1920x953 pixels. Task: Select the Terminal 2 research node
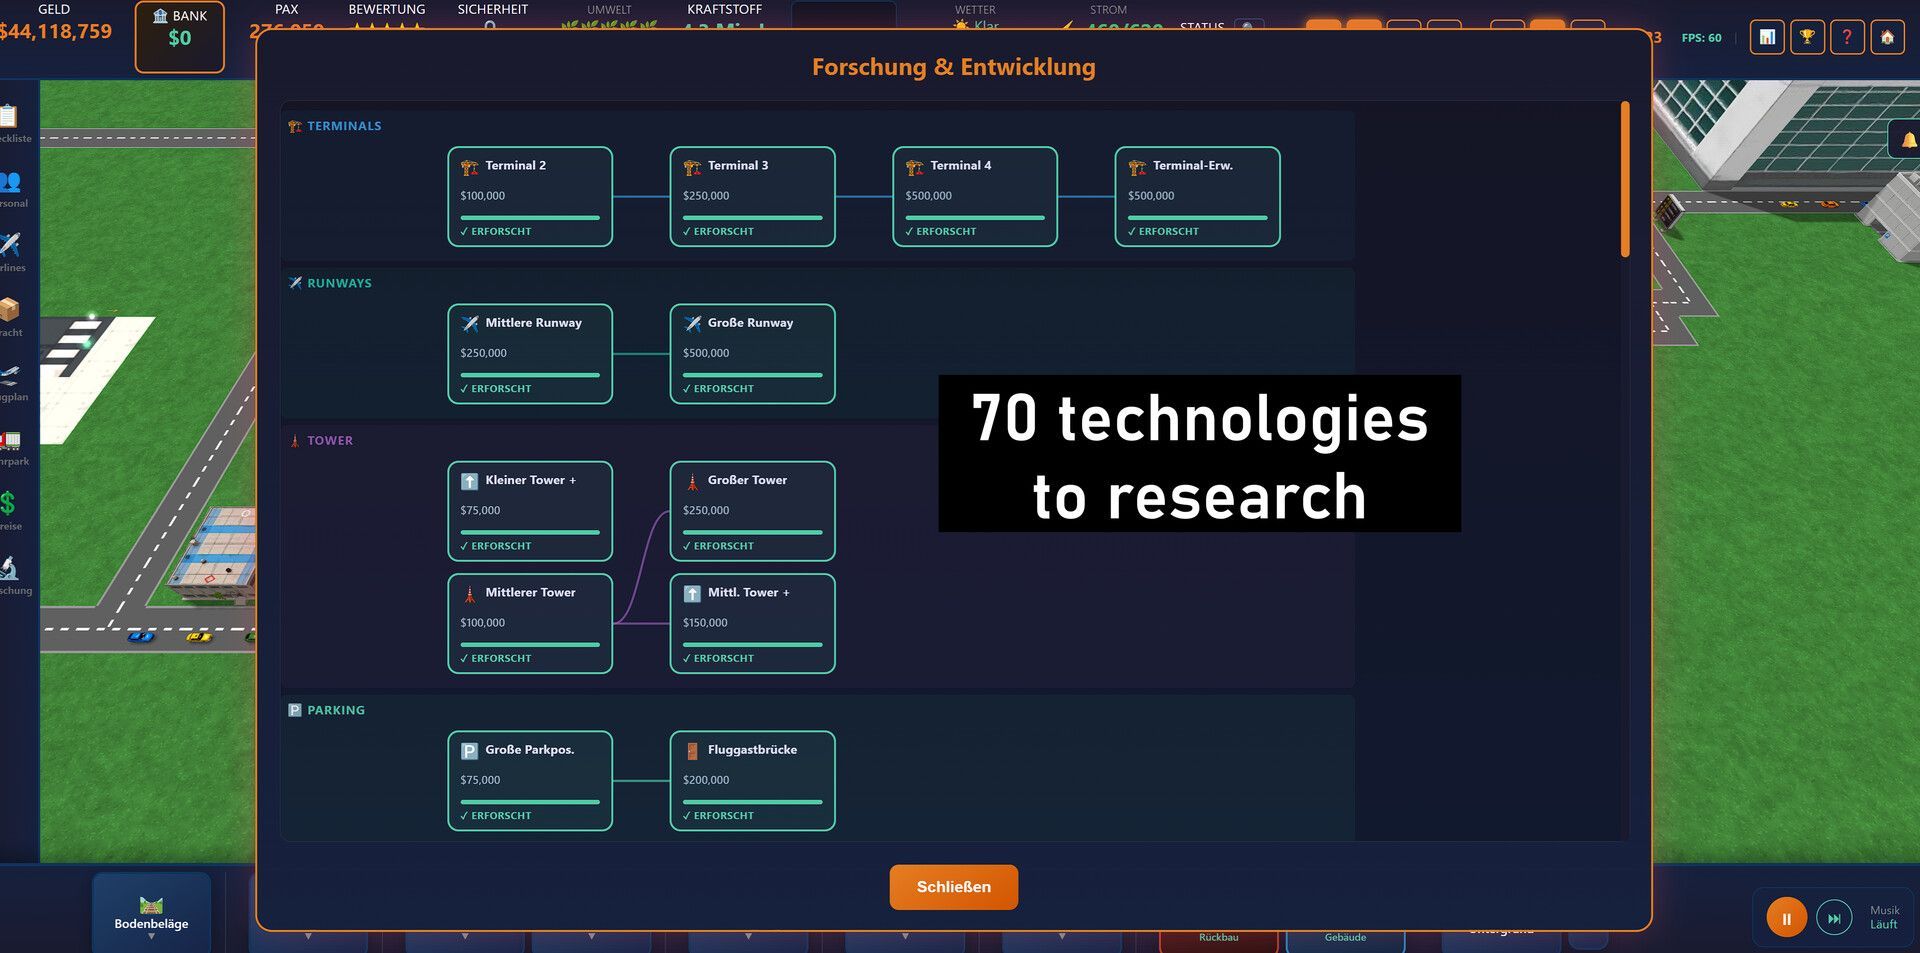tap(530, 197)
